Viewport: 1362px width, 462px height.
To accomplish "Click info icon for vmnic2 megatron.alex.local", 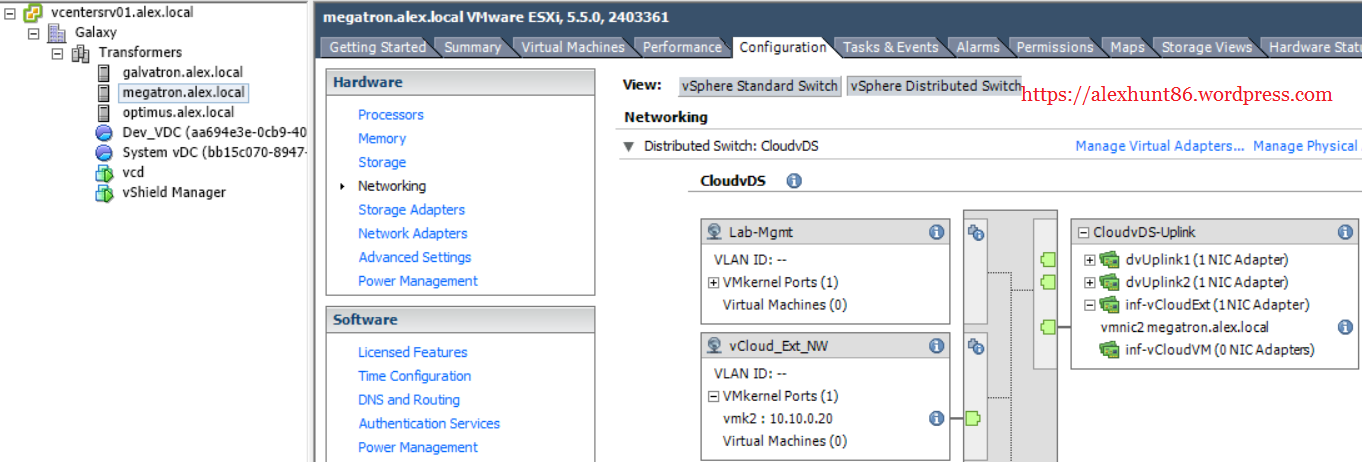I will pyautogui.click(x=1345, y=327).
